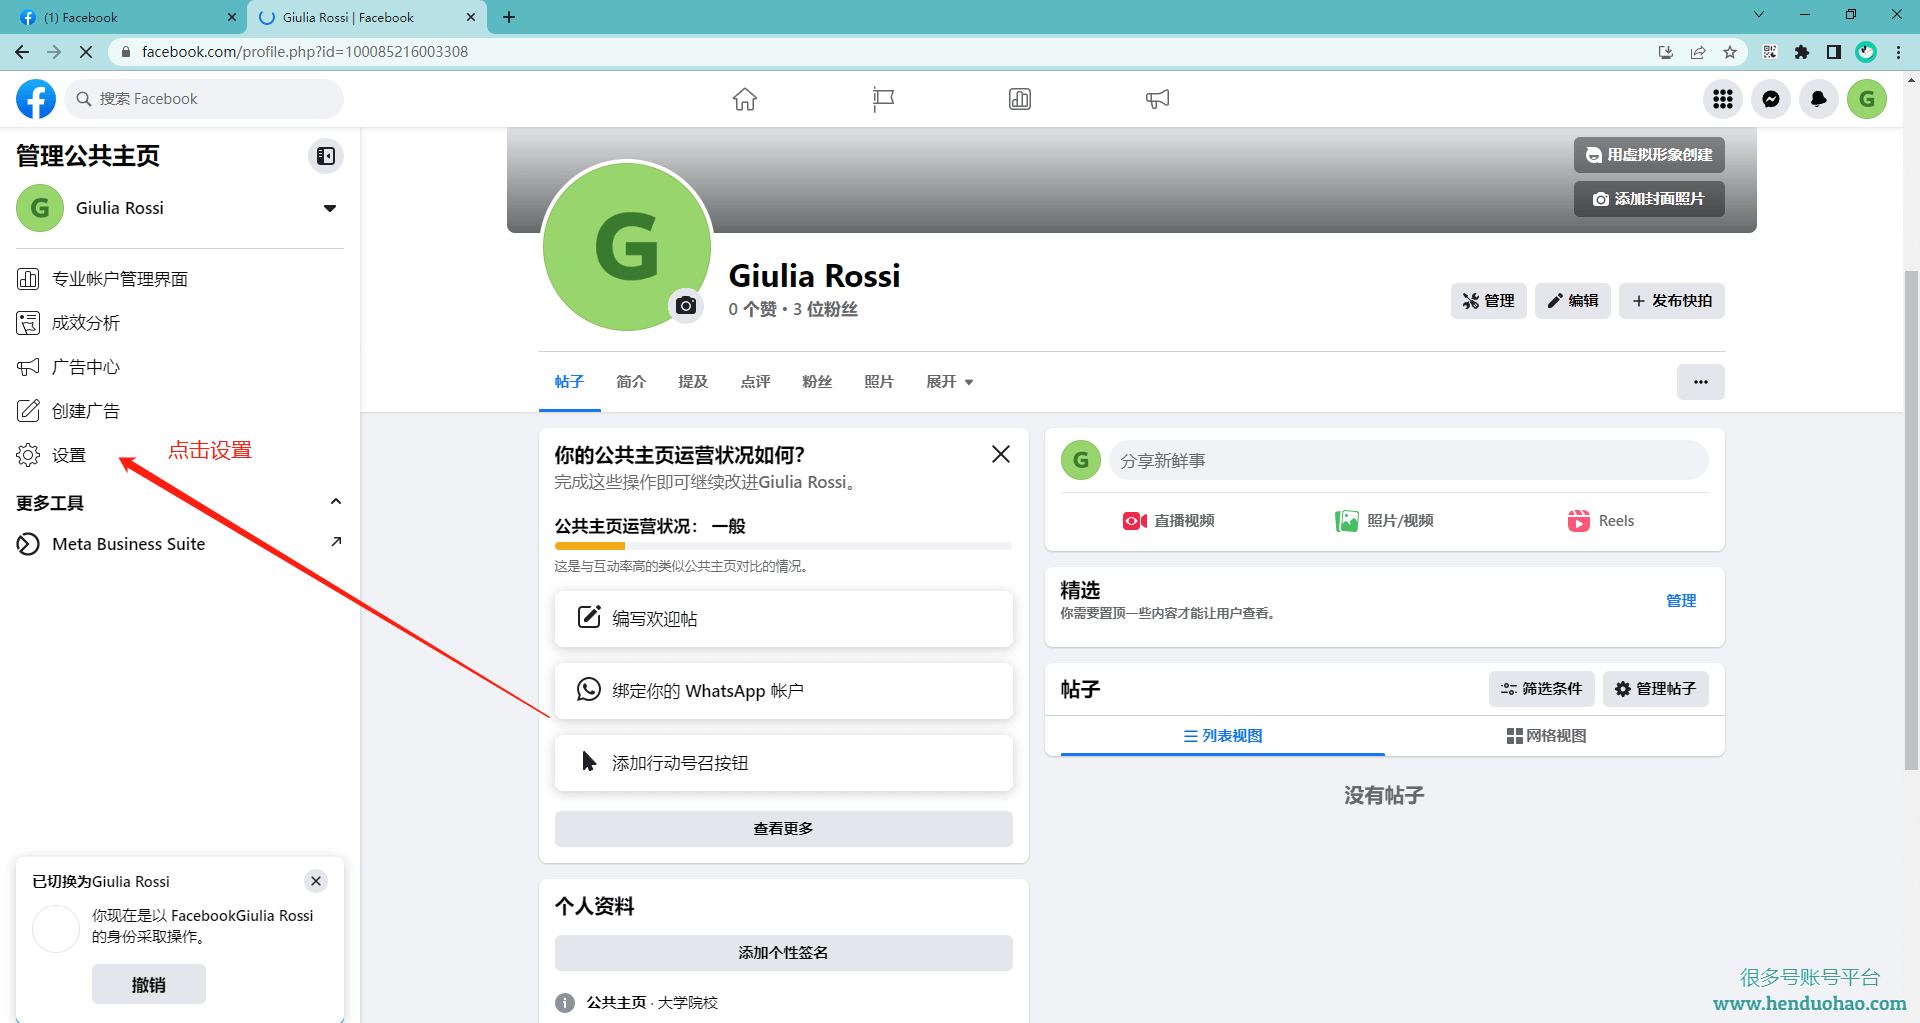Screen dimensions: 1920x1023
Task: Expand the 展开 tab dropdown
Action: [949, 382]
